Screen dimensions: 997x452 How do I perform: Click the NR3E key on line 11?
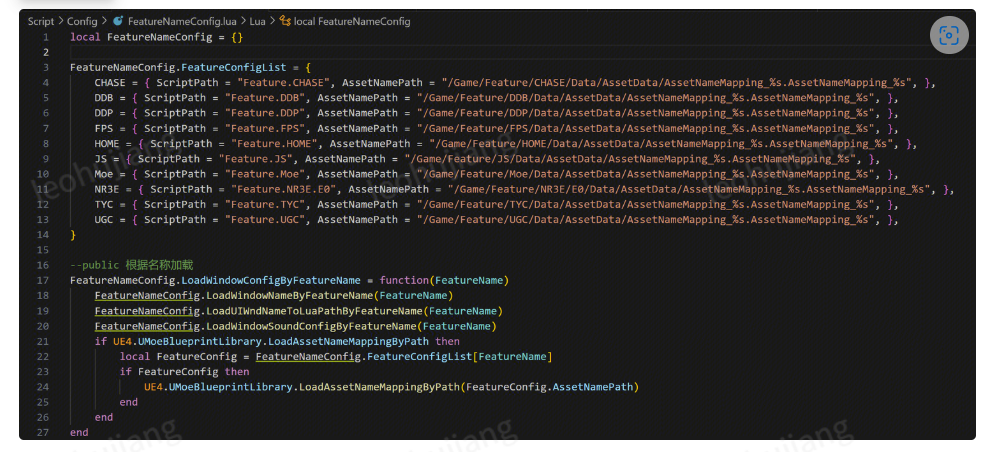pos(107,189)
